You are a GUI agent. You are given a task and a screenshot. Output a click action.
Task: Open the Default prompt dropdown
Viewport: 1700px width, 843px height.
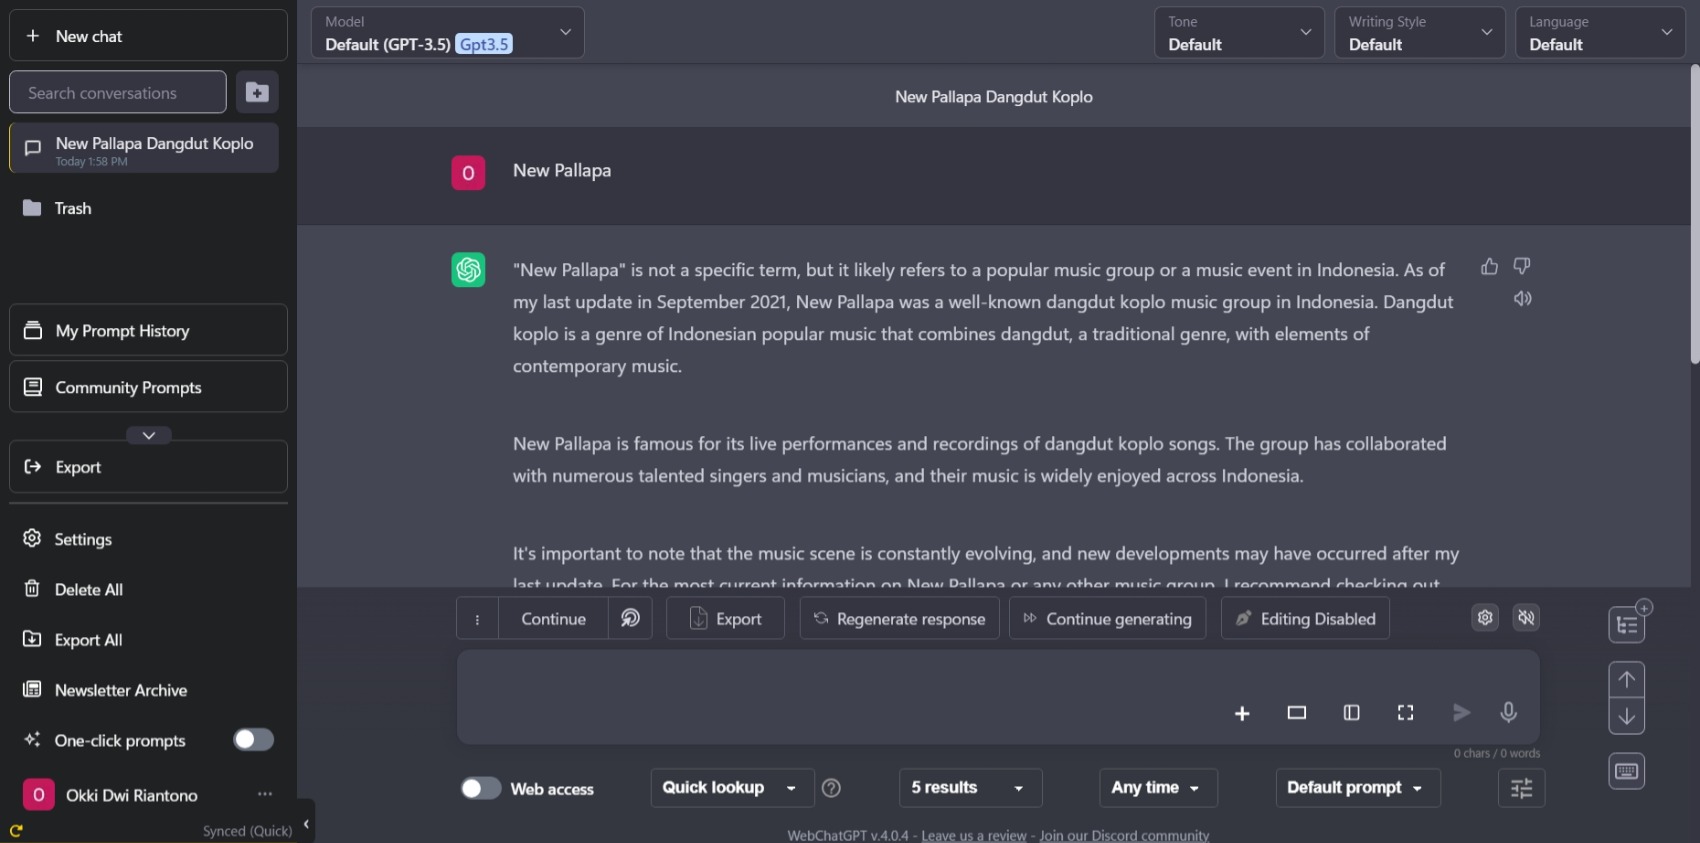[x=1358, y=788]
